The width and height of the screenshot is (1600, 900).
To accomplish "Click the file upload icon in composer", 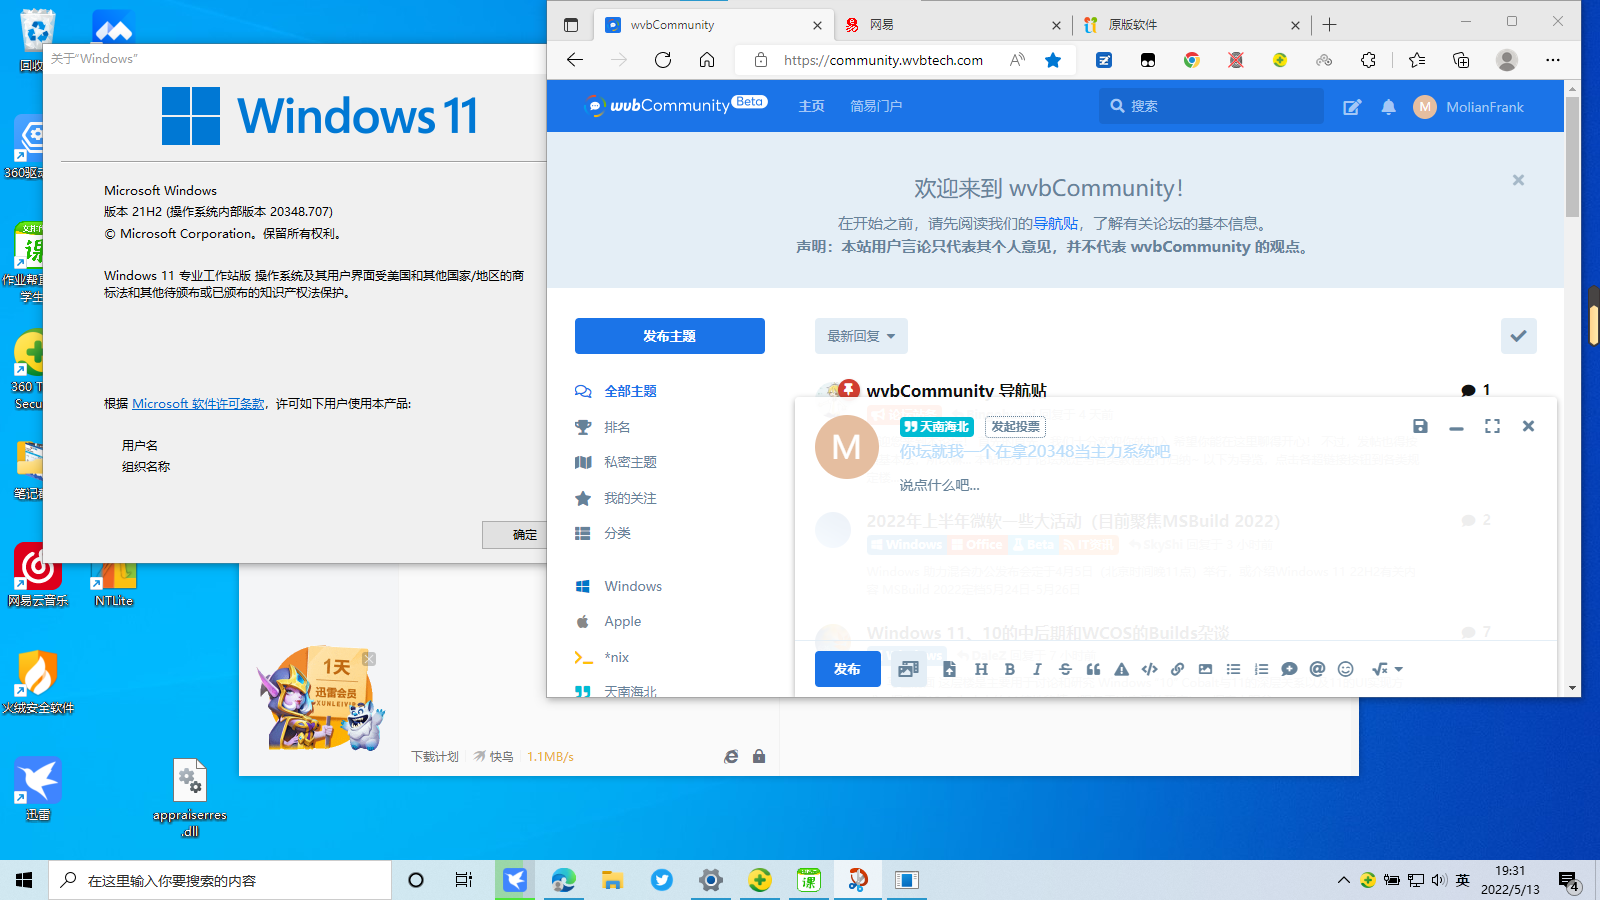I will [949, 669].
